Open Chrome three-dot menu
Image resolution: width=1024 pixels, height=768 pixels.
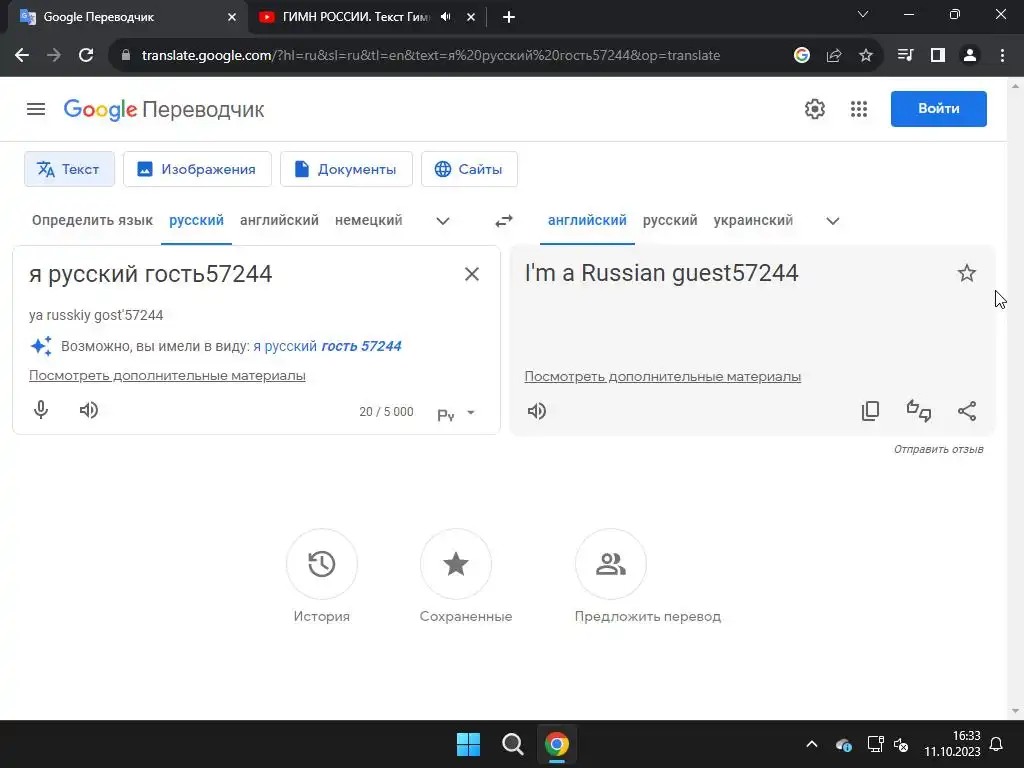(1002, 56)
